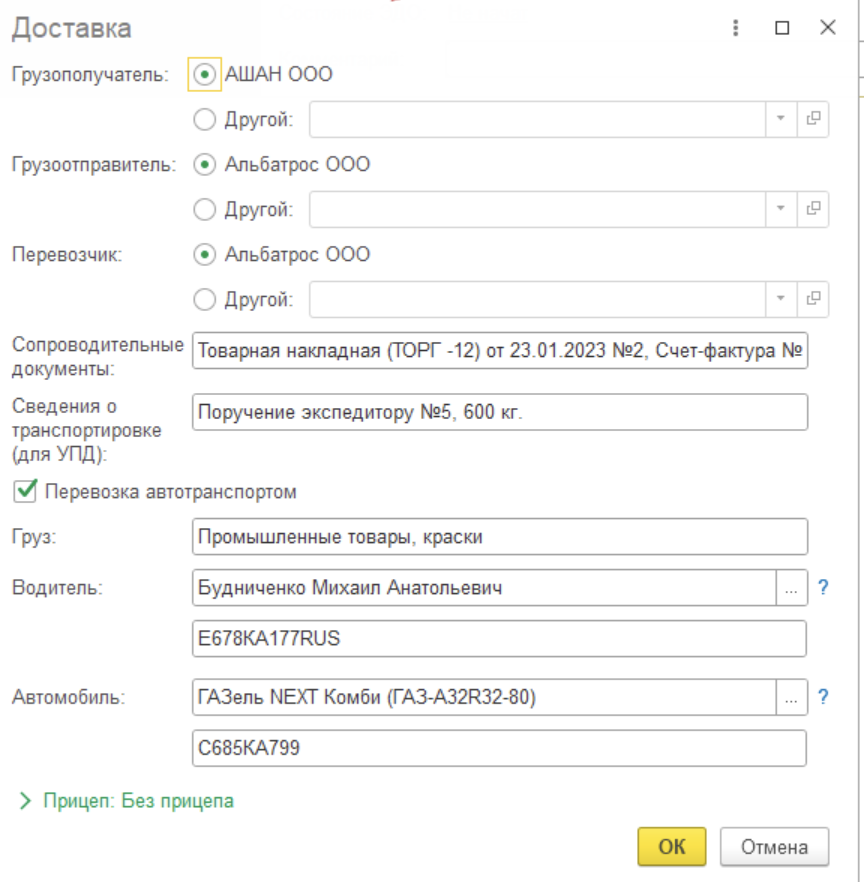Click the Сопроводительные документы text field
The height and width of the screenshot is (882, 864).
tap(498, 351)
